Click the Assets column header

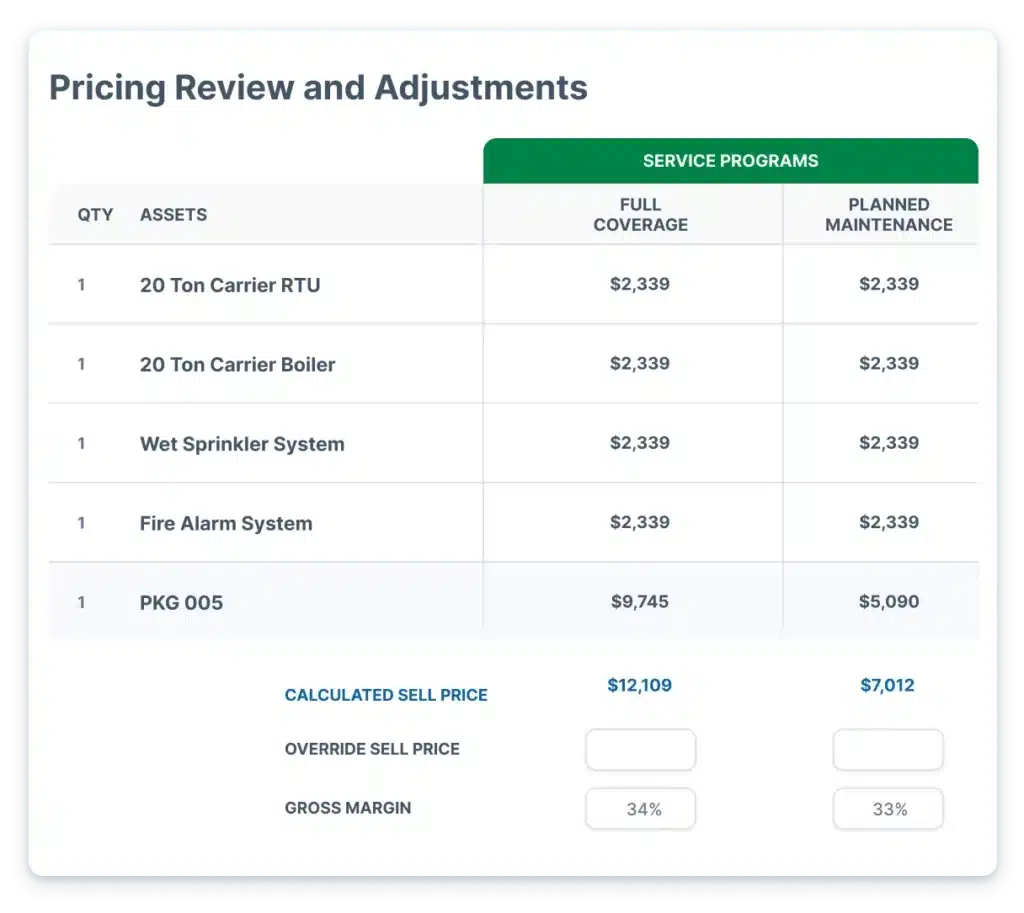[173, 215]
